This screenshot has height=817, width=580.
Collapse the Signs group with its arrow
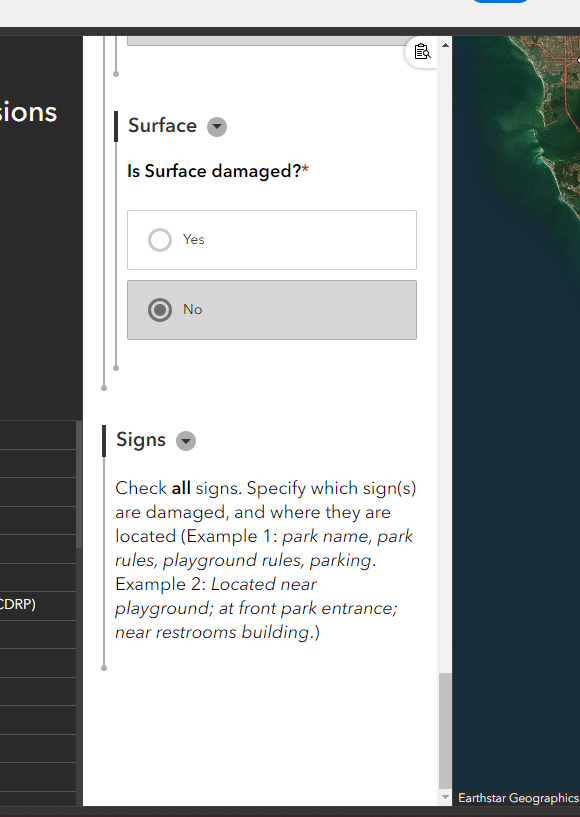pos(186,441)
